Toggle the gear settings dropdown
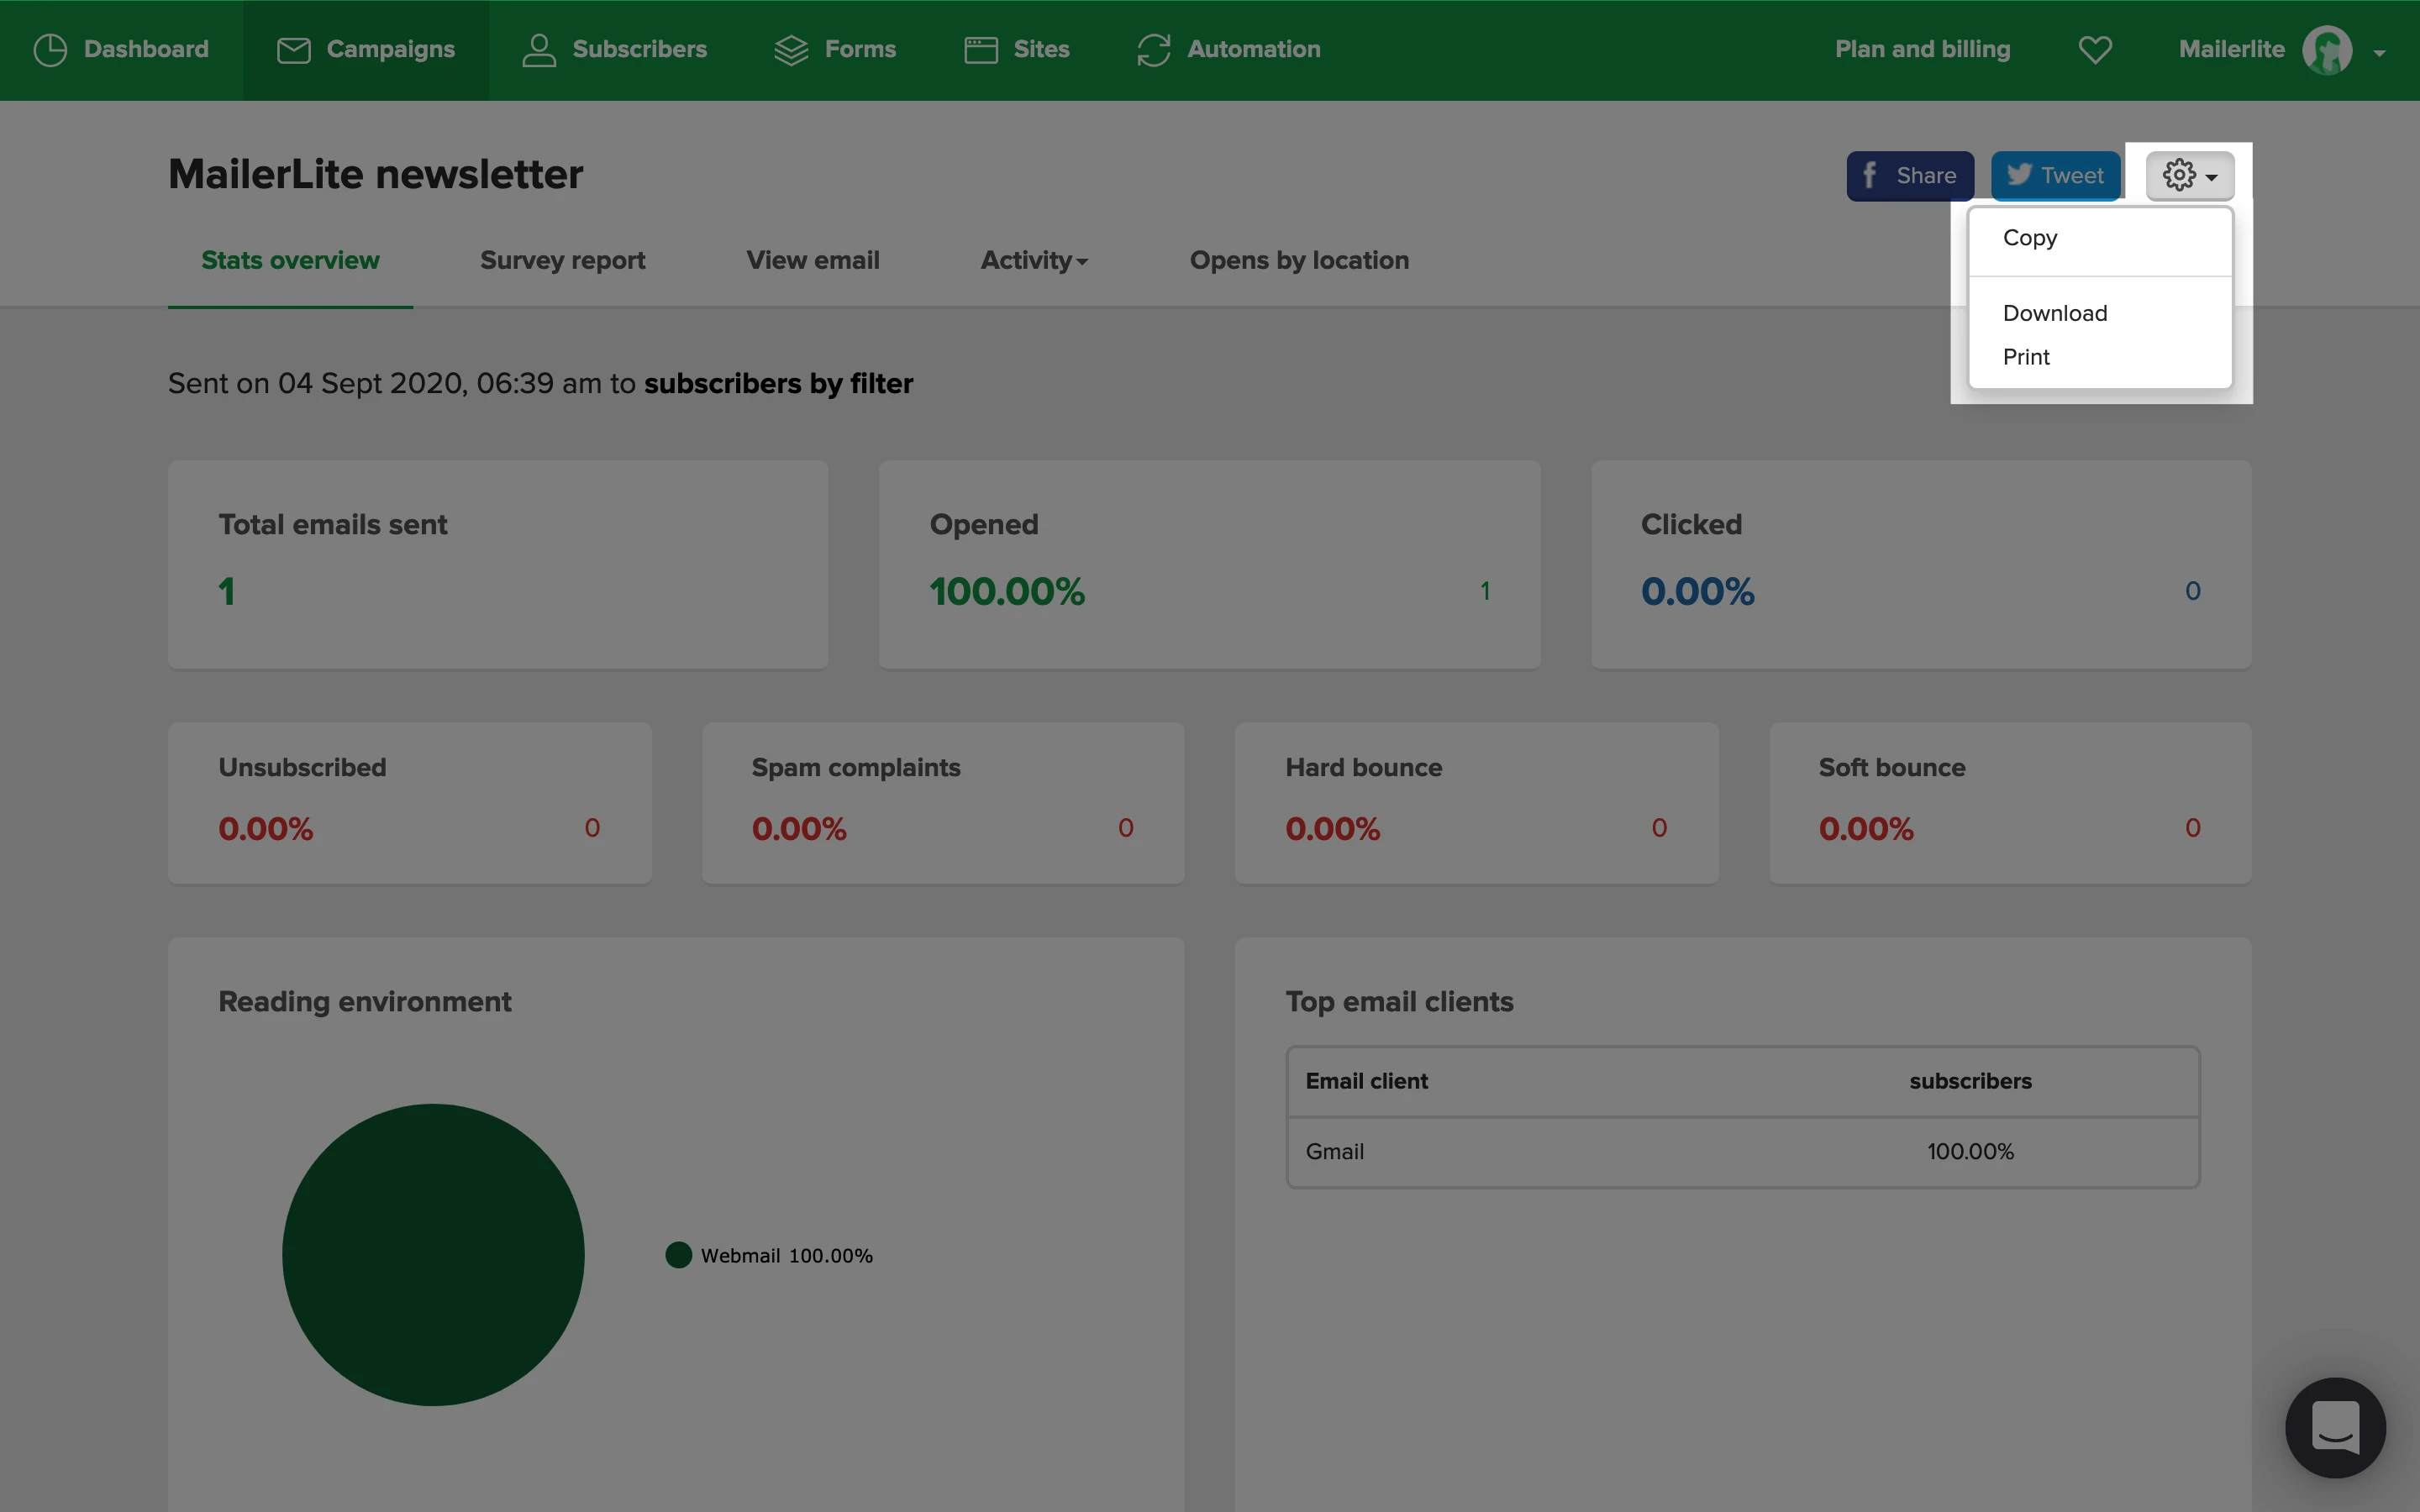This screenshot has width=2420, height=1512. 2189,176
